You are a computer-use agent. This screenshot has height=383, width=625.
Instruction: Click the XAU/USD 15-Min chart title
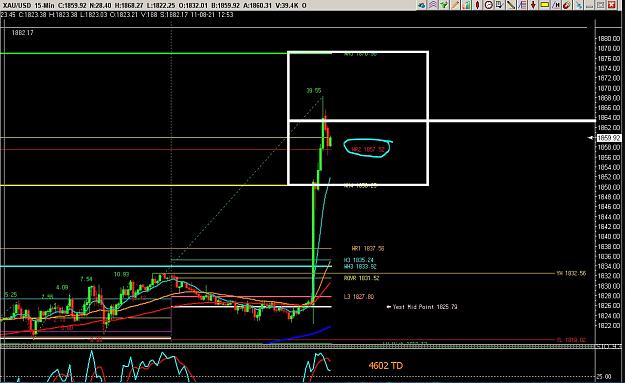(28, 6)
